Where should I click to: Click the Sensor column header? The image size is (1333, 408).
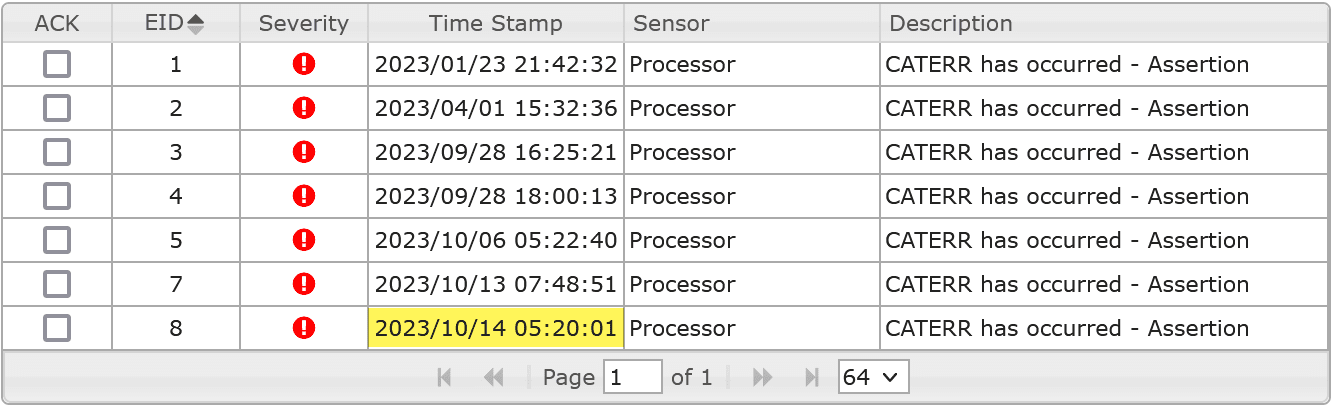pos(752,23)
